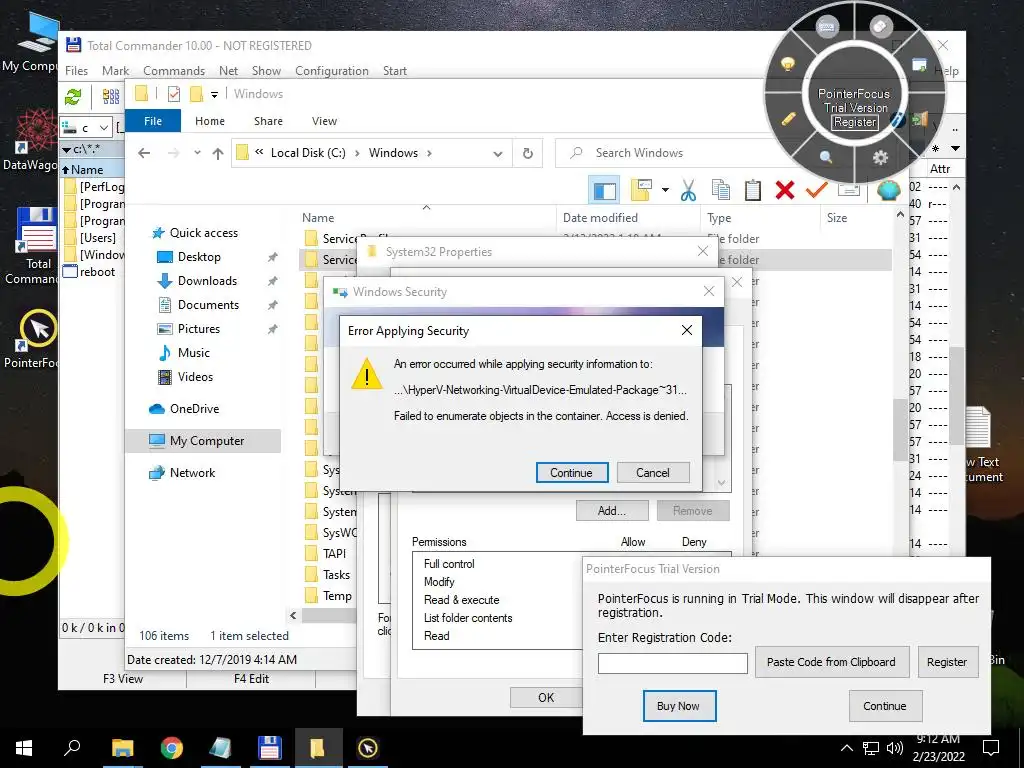Viewport: 1024px width, 768px height.
Task: Open the recent locations chevron in Explorer
Action: (x=197, y=153)
